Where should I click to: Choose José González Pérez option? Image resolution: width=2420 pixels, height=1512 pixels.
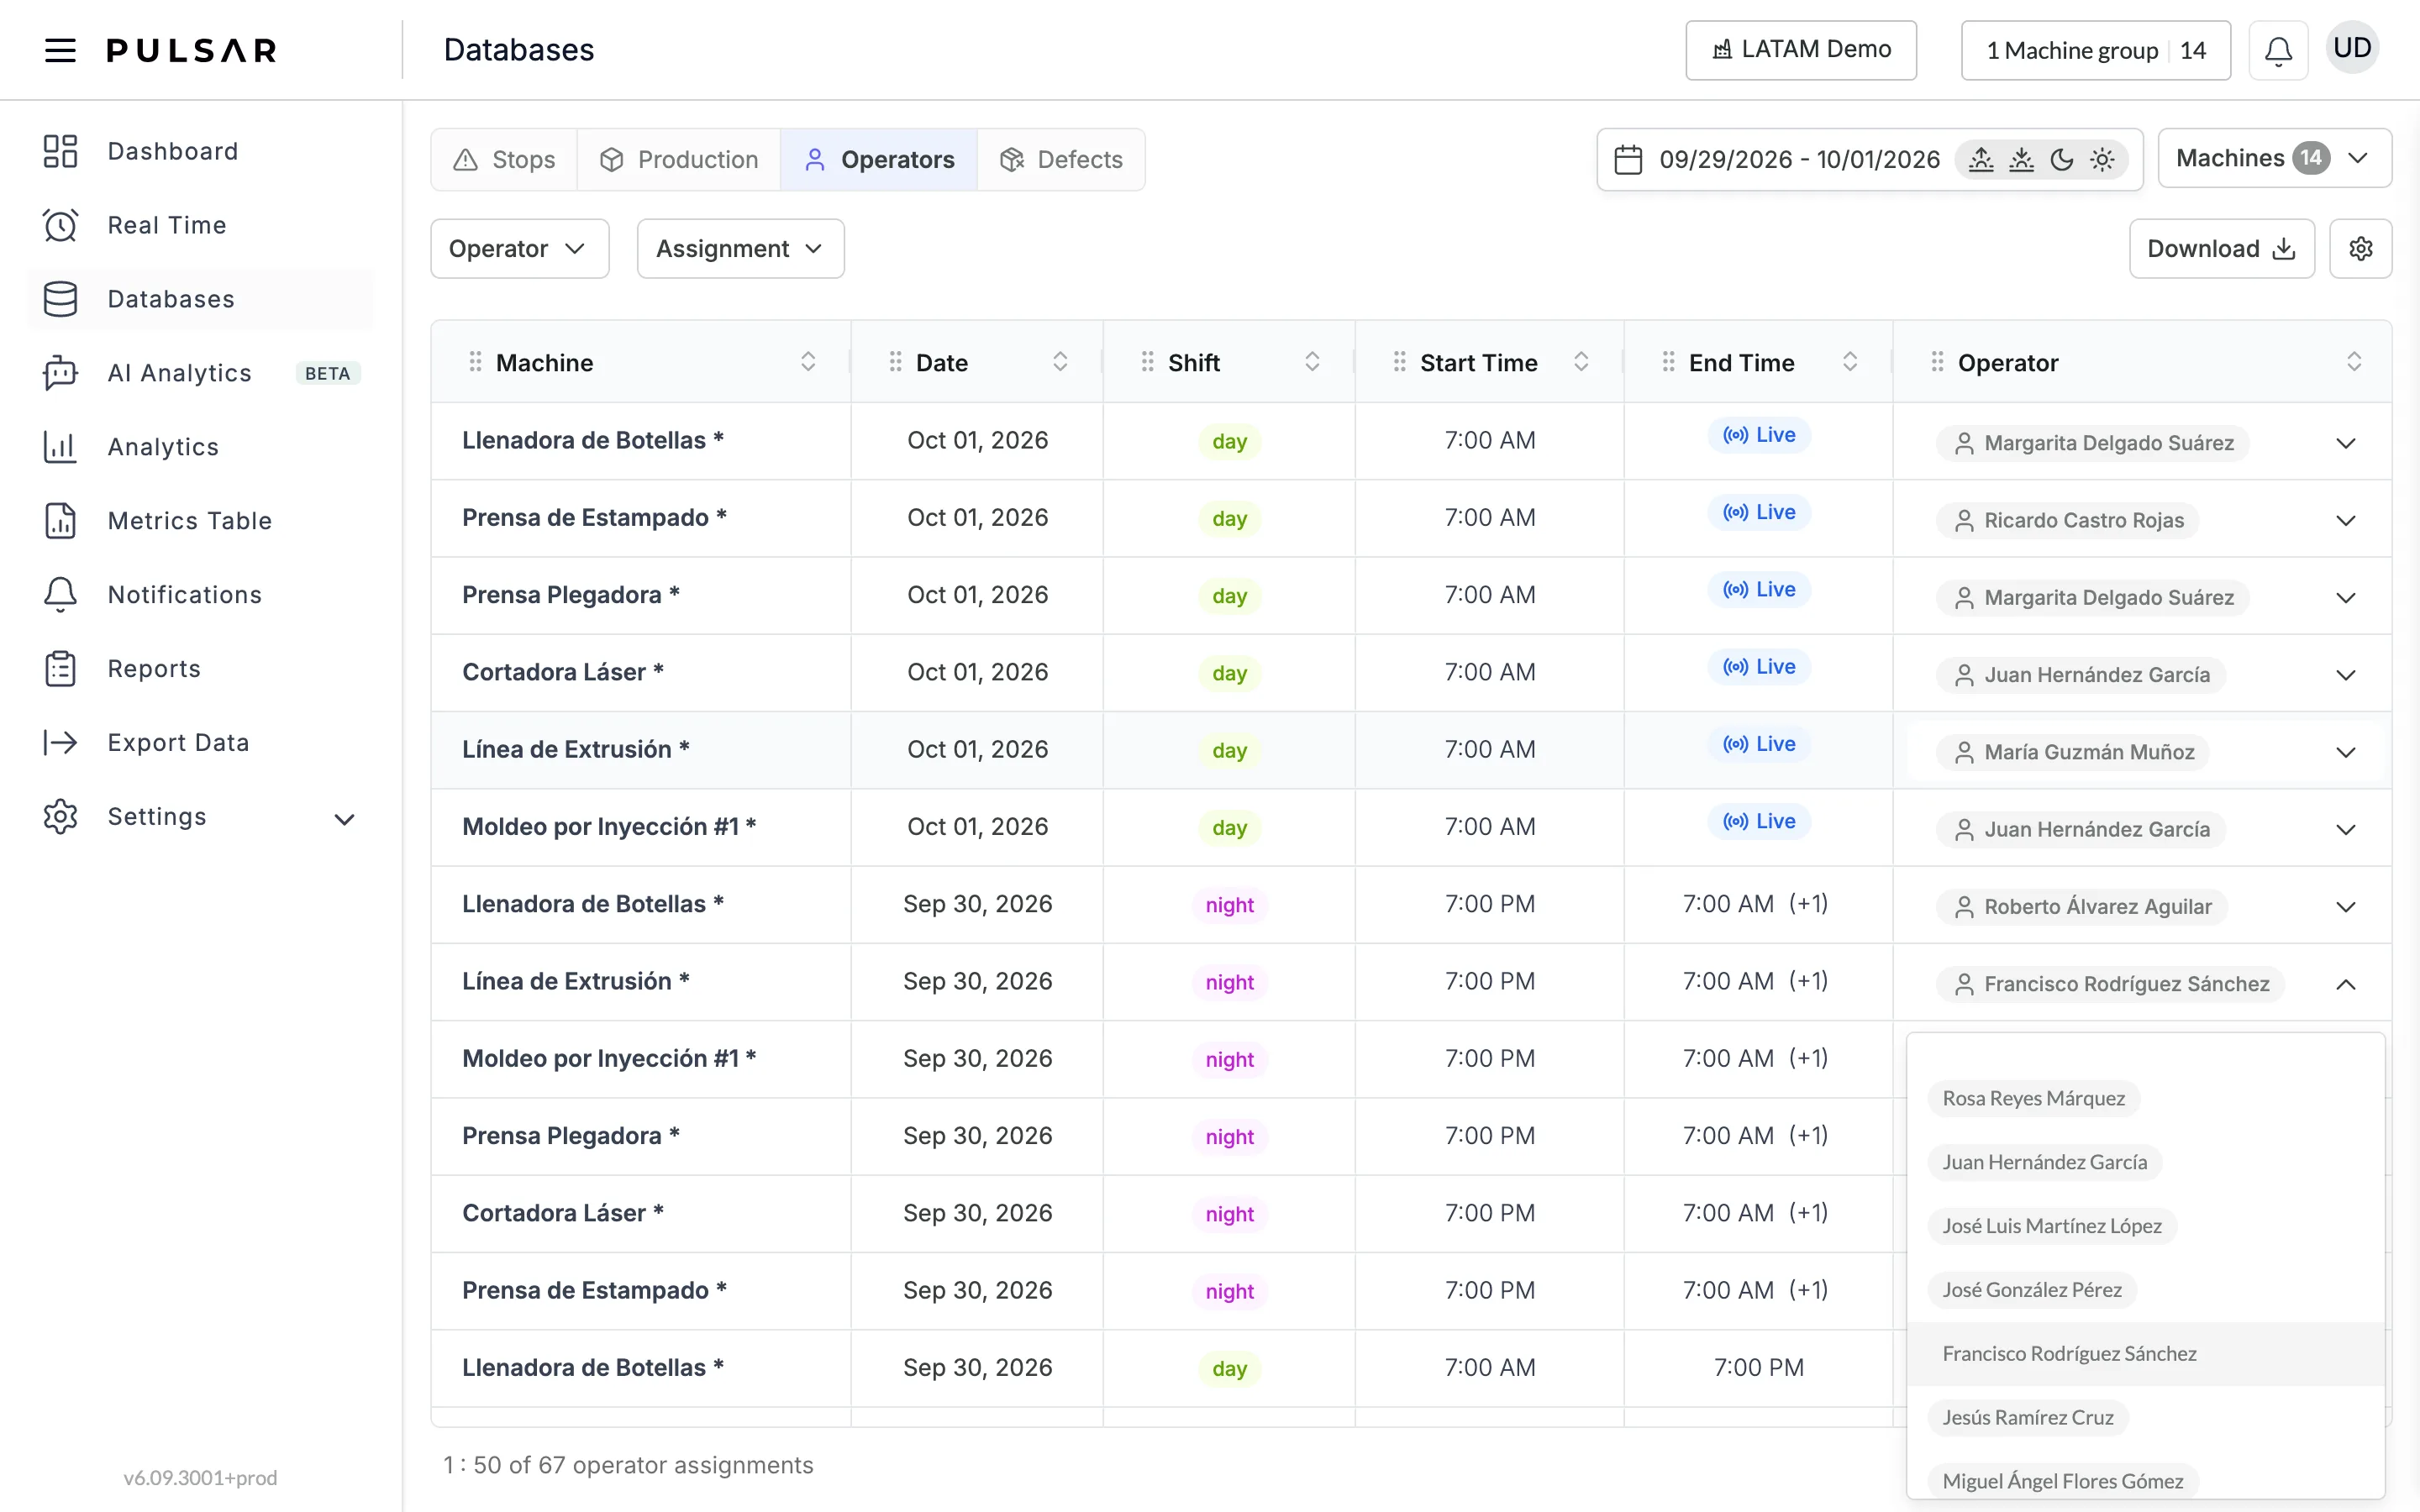(x=2032, y=1290)
